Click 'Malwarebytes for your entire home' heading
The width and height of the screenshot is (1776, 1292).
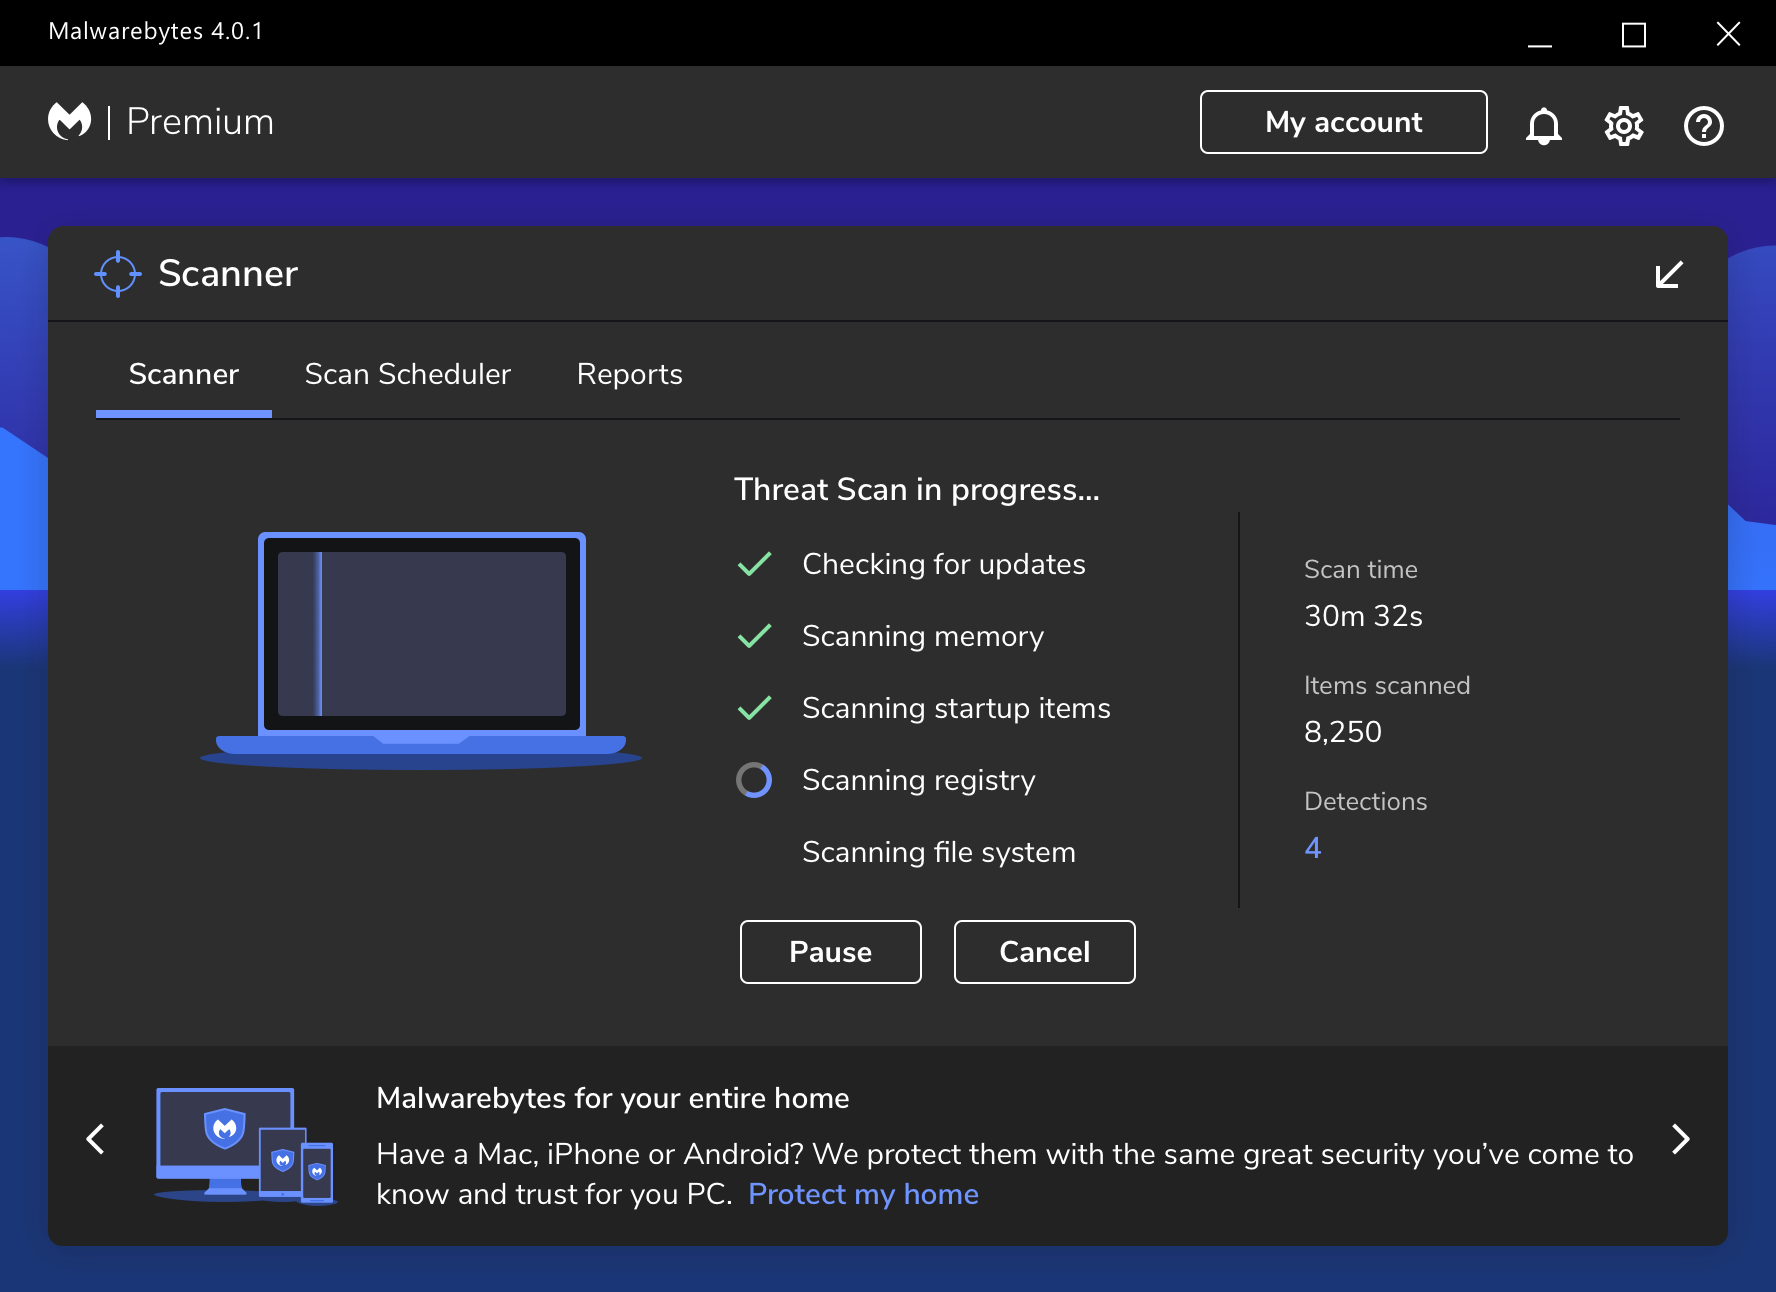click(x=613, y=1098)
